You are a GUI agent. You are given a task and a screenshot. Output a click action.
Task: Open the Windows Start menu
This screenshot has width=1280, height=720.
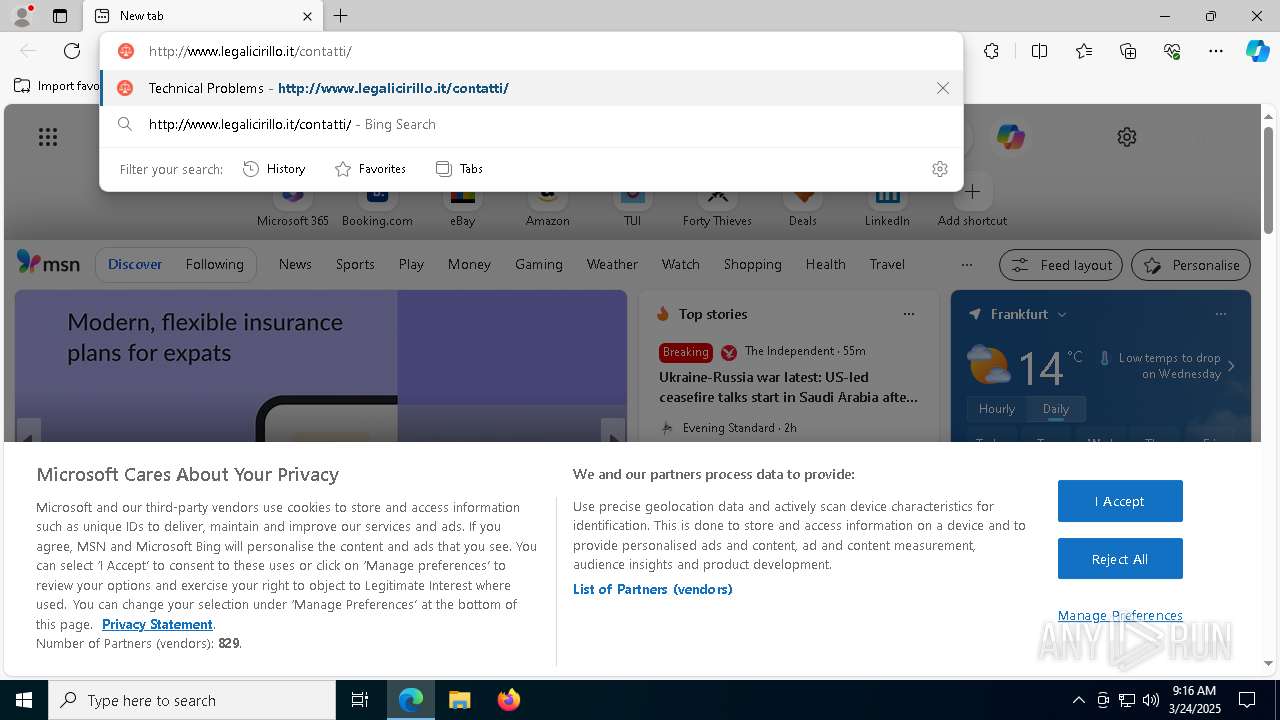pyautogui.click(x=24, y=700)
